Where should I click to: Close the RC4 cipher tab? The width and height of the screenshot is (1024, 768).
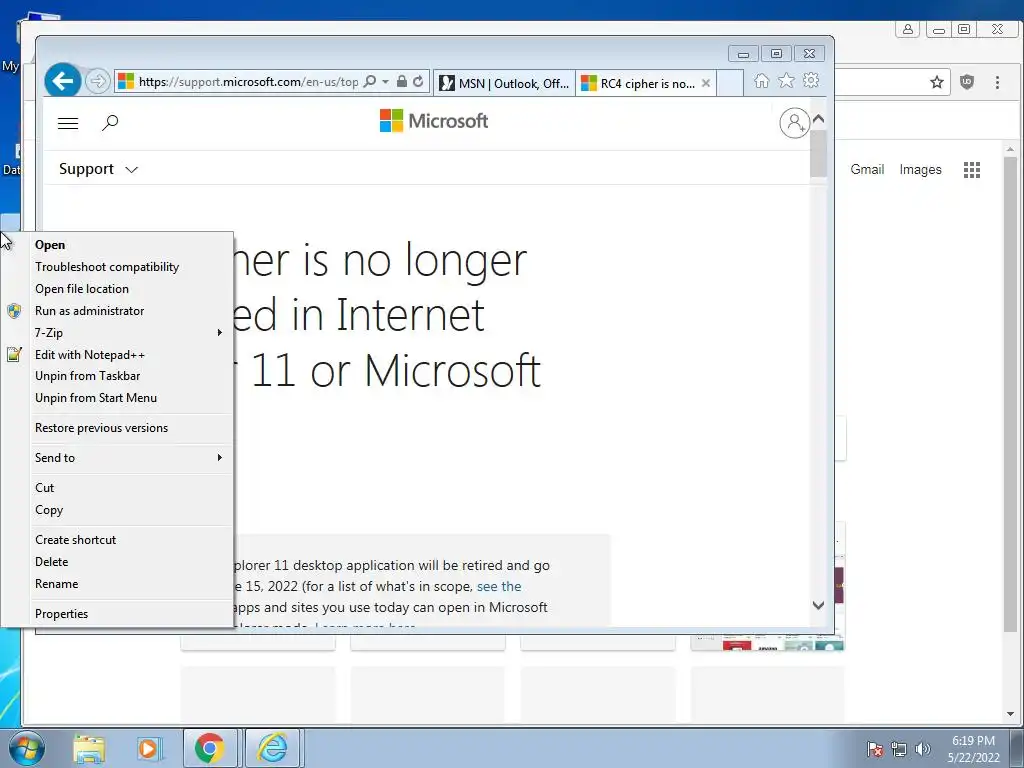[x=706, y=83]
